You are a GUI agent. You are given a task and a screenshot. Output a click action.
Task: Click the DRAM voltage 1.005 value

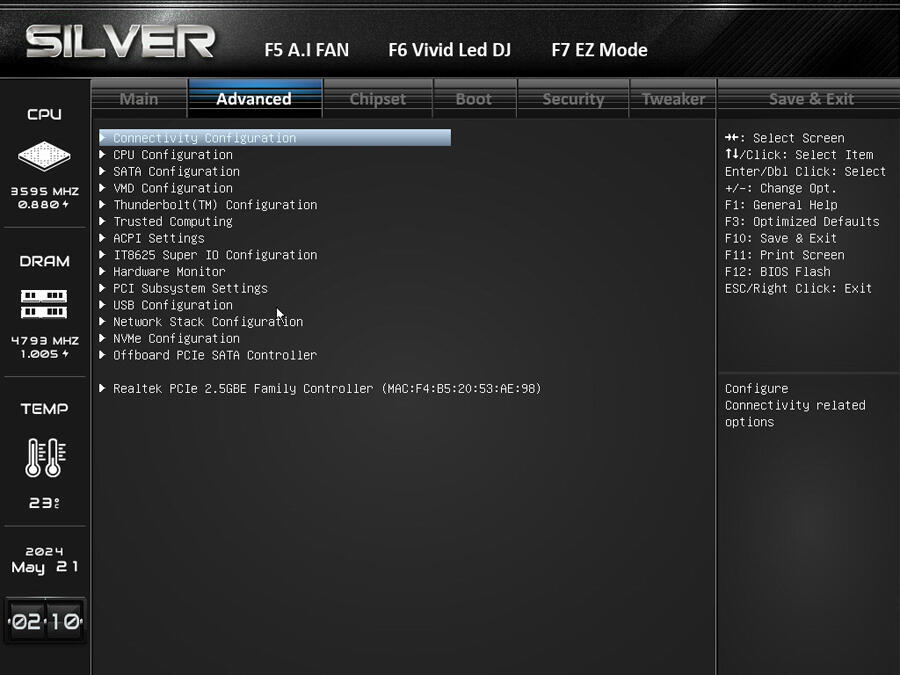coord(44,354)
